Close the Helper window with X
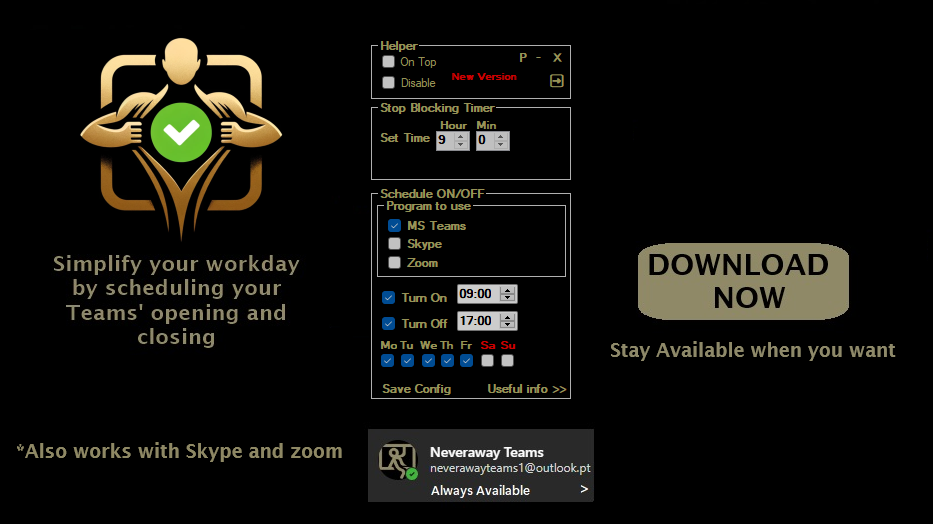The image size is (933, 524). pos(557,58)
